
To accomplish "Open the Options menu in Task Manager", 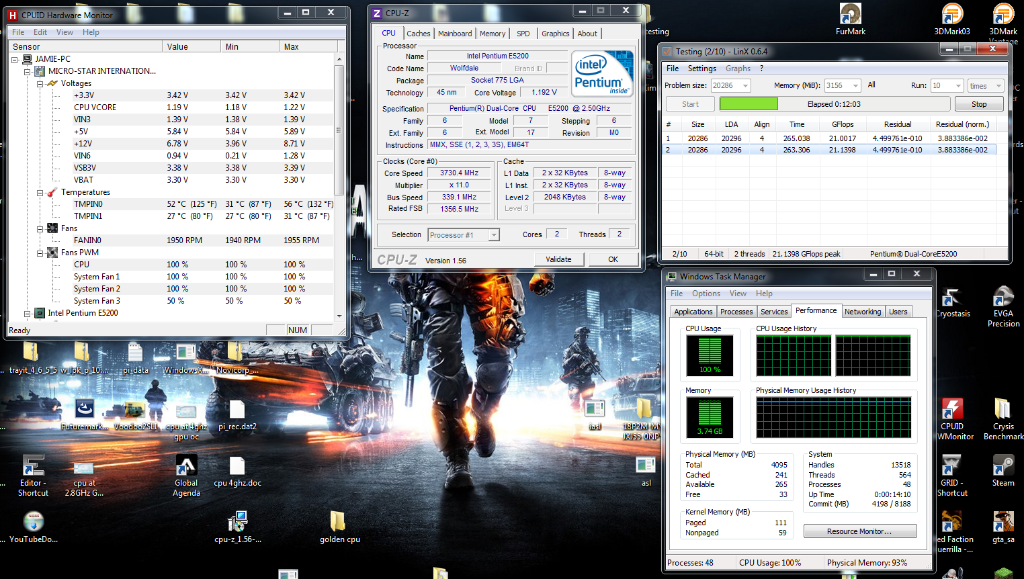I will click(706, 293).
